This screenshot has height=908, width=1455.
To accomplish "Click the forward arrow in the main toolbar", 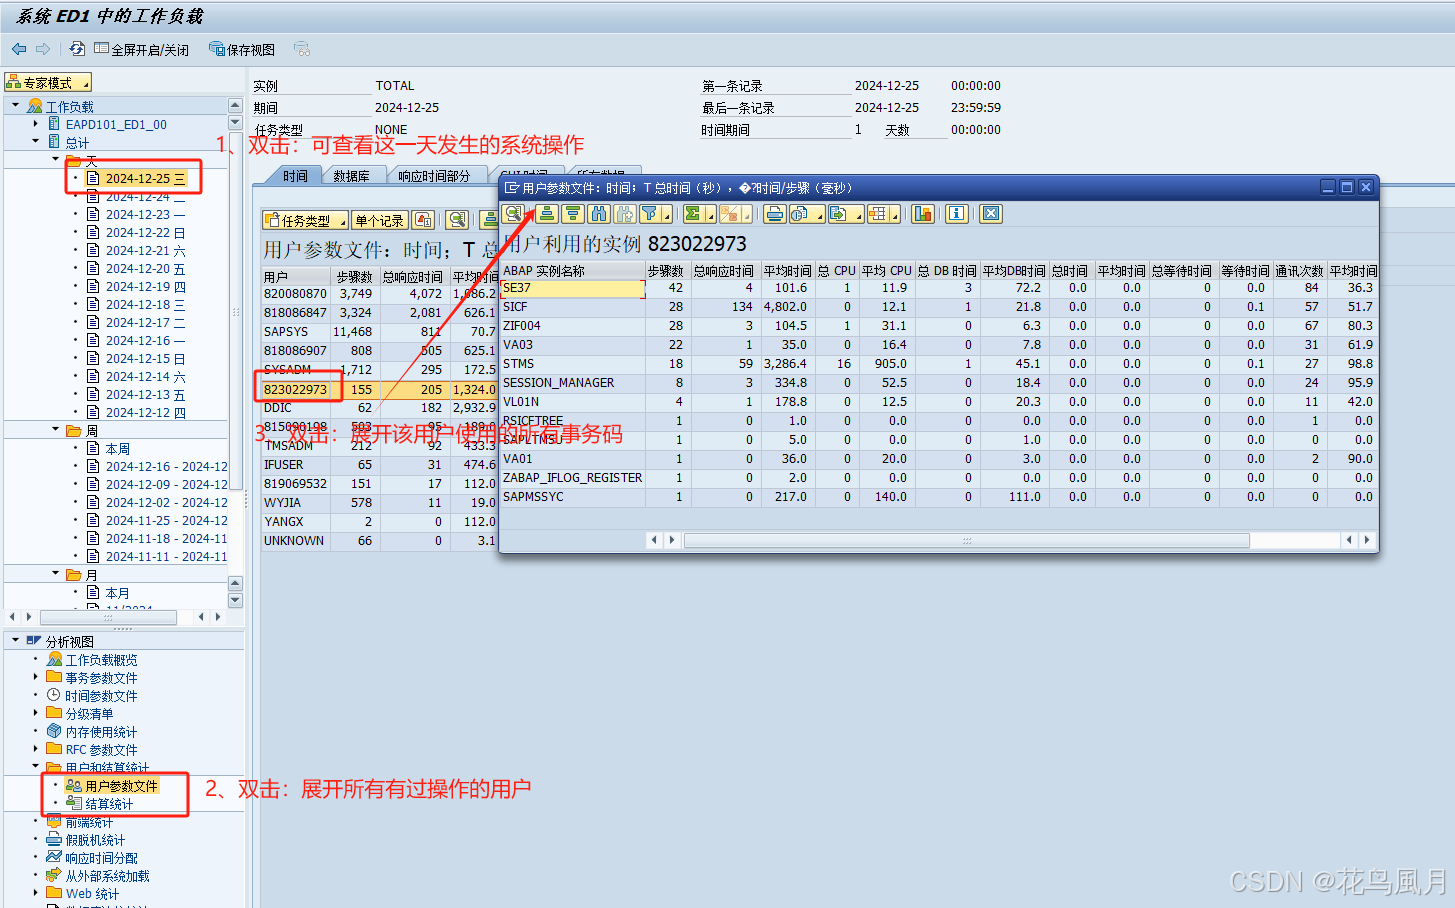I will (43, 48).
